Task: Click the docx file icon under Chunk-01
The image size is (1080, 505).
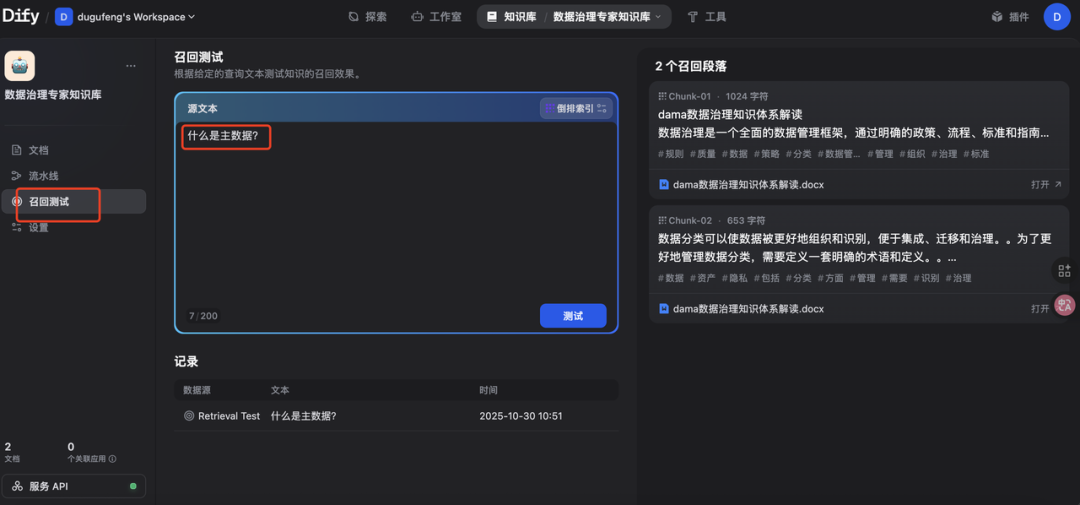Action: click(x=664, y=185)
